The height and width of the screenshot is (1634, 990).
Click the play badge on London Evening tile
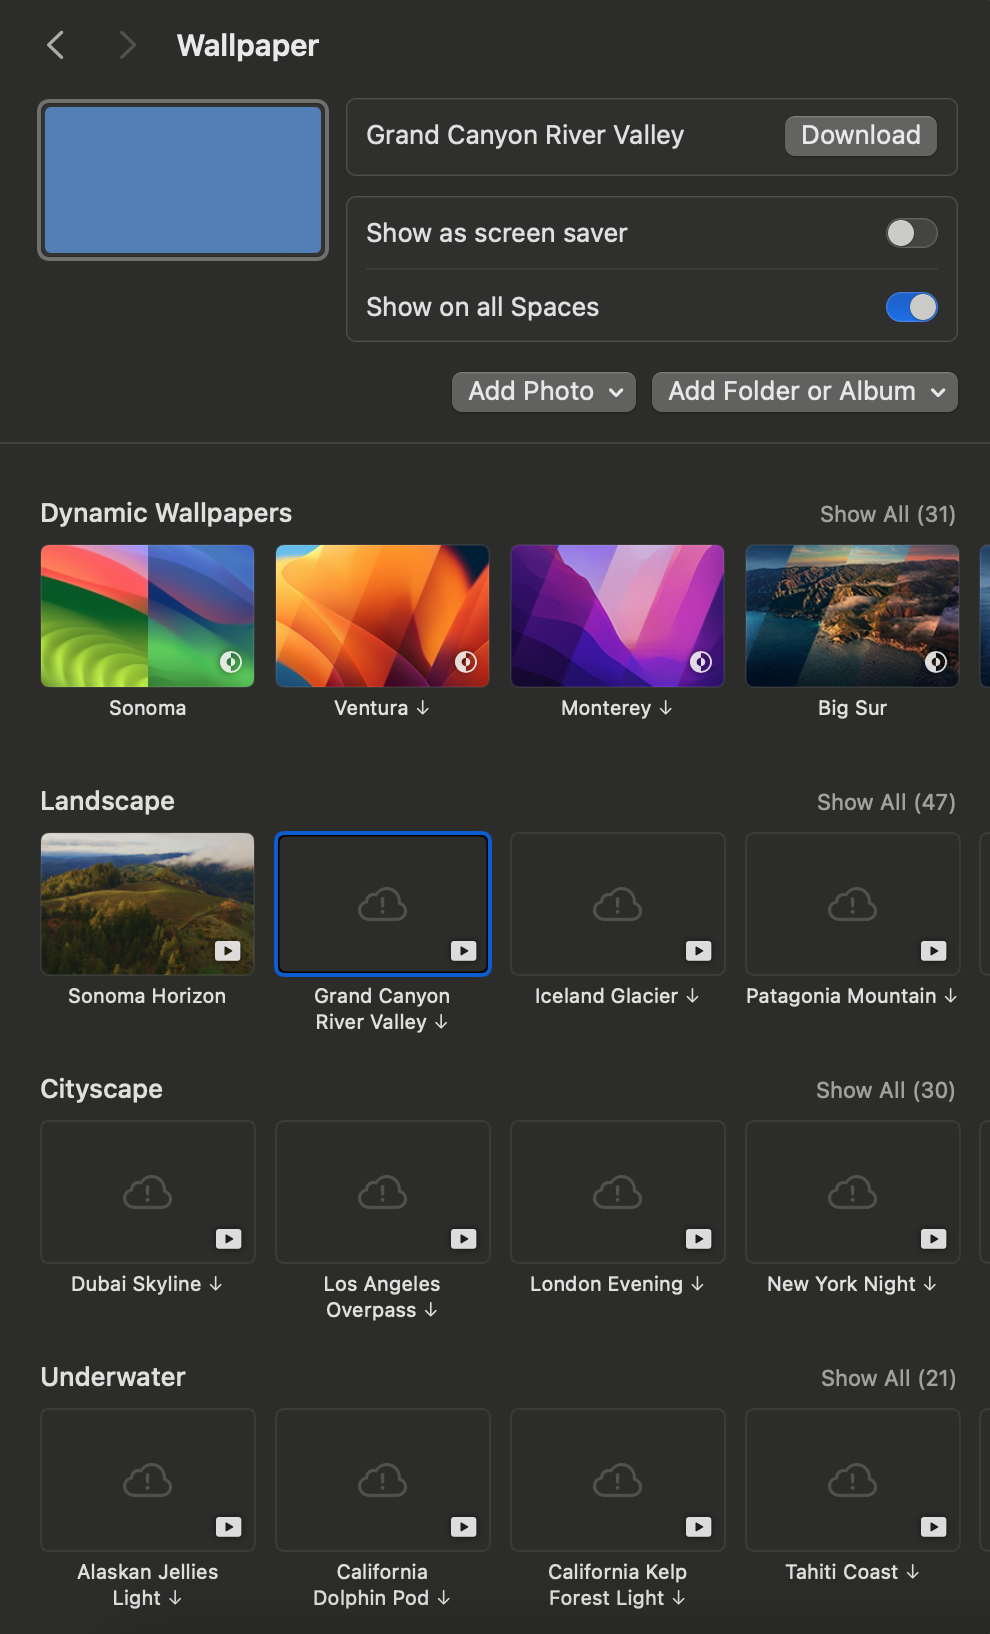(x=698, y=1239)
